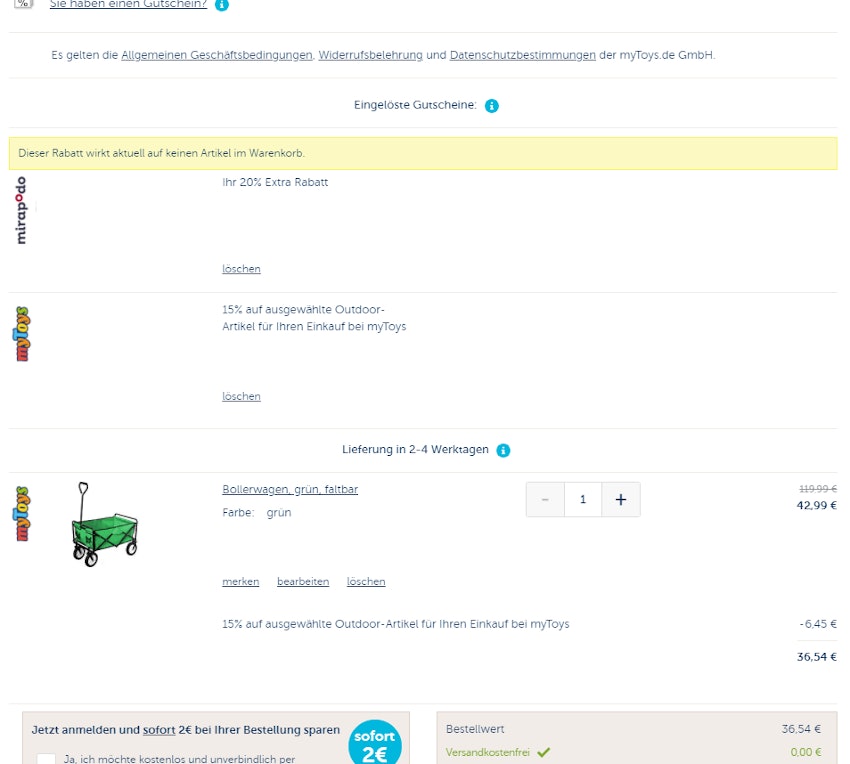Tick the newsletter signup checkbox
The width and height of the screenshot is (850, 764).
(x=46, y=759)
